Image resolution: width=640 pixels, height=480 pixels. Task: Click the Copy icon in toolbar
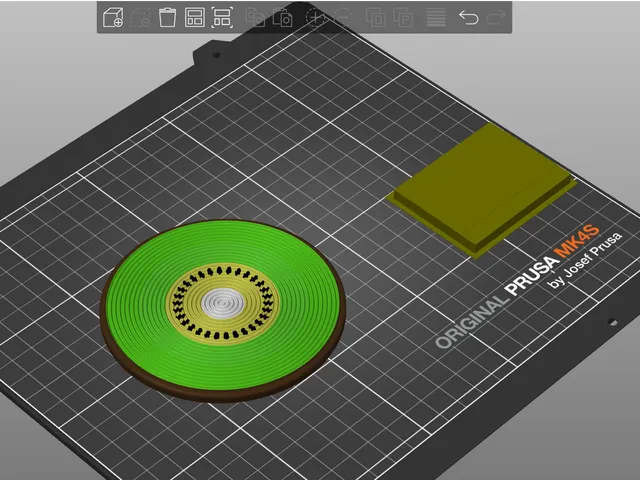click(255, 18)
